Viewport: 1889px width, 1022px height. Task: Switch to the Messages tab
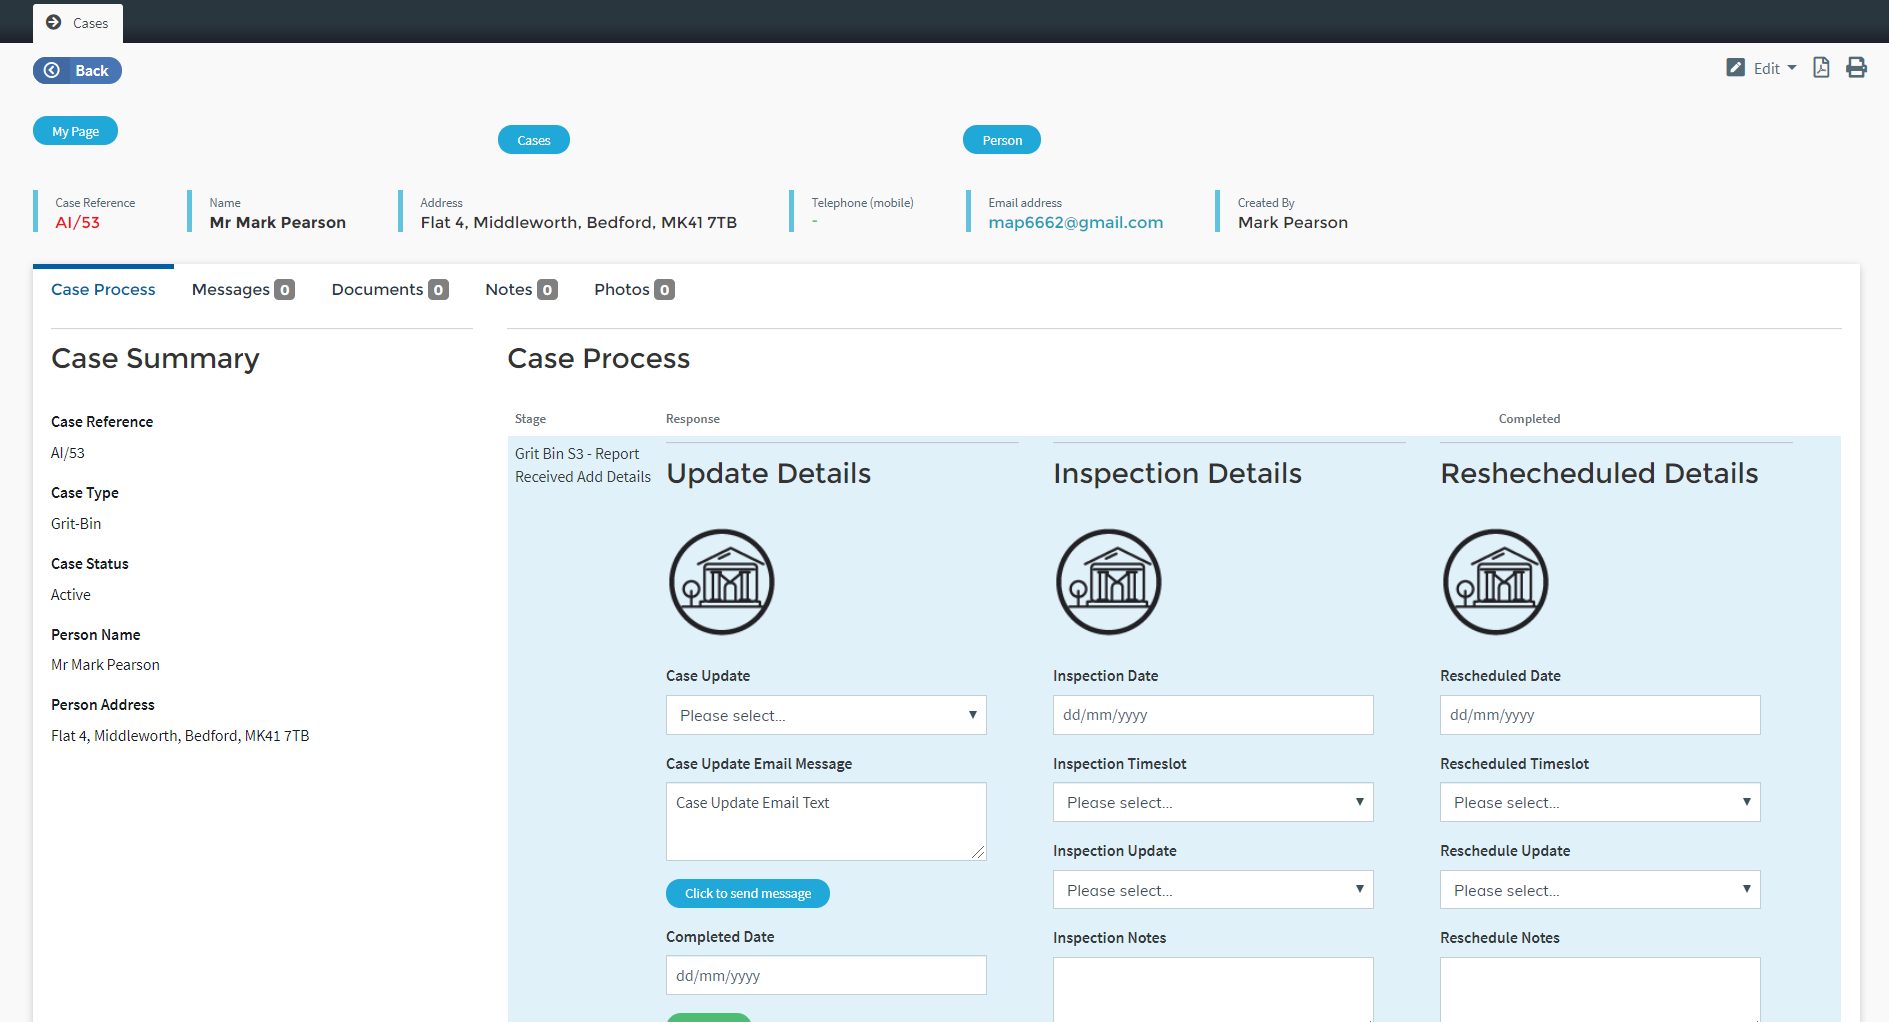click(242, 290)
